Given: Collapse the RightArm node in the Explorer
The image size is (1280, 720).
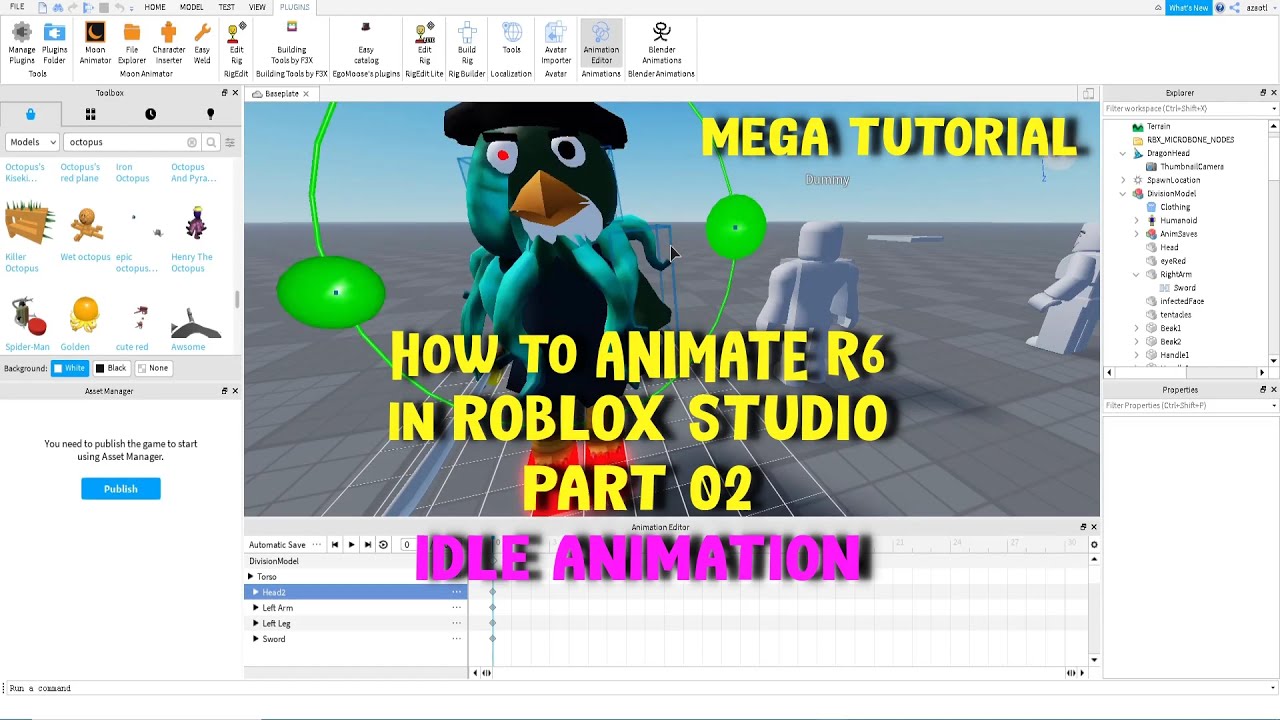Looking at the screenshot, I should pyautogui.click(x=1136, y=274).
